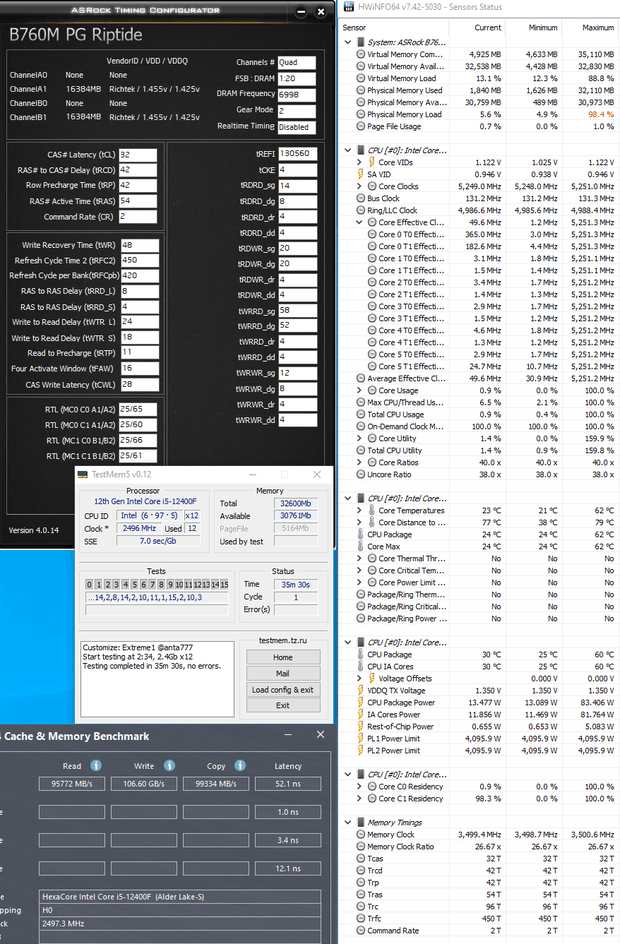Click the Memory Clock sensor icon

(x=361, y=834)
